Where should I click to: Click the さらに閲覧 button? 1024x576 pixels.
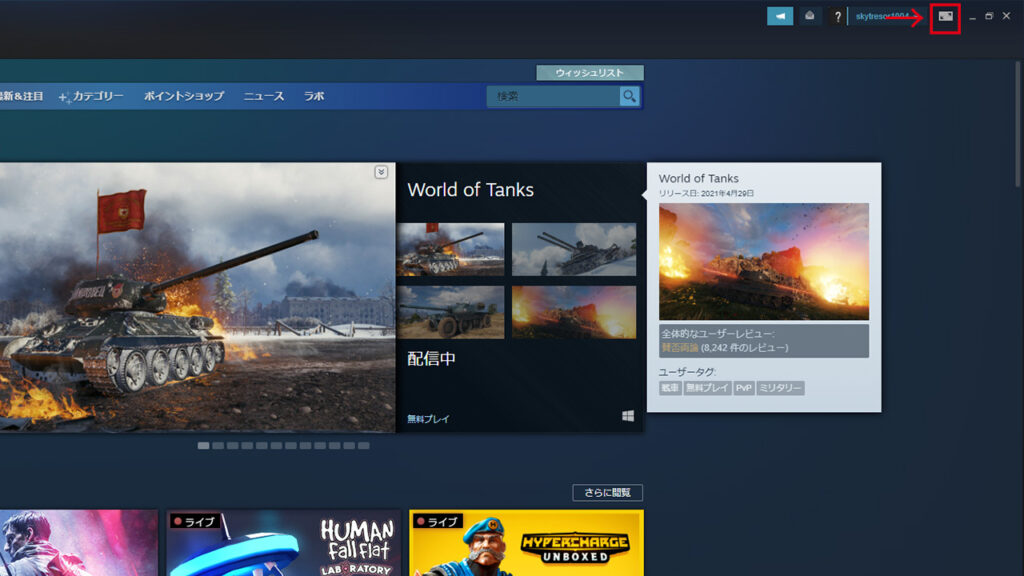point(607,492)
